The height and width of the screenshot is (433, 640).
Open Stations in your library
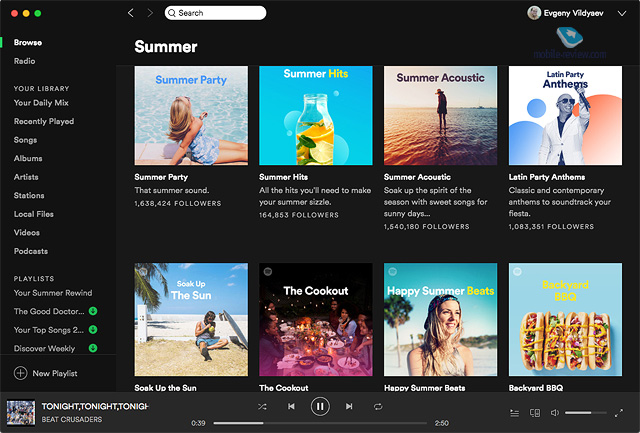point(29,195)
